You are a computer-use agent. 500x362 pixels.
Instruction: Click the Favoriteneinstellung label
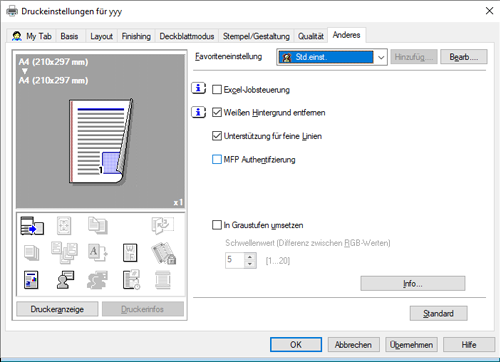229,56
